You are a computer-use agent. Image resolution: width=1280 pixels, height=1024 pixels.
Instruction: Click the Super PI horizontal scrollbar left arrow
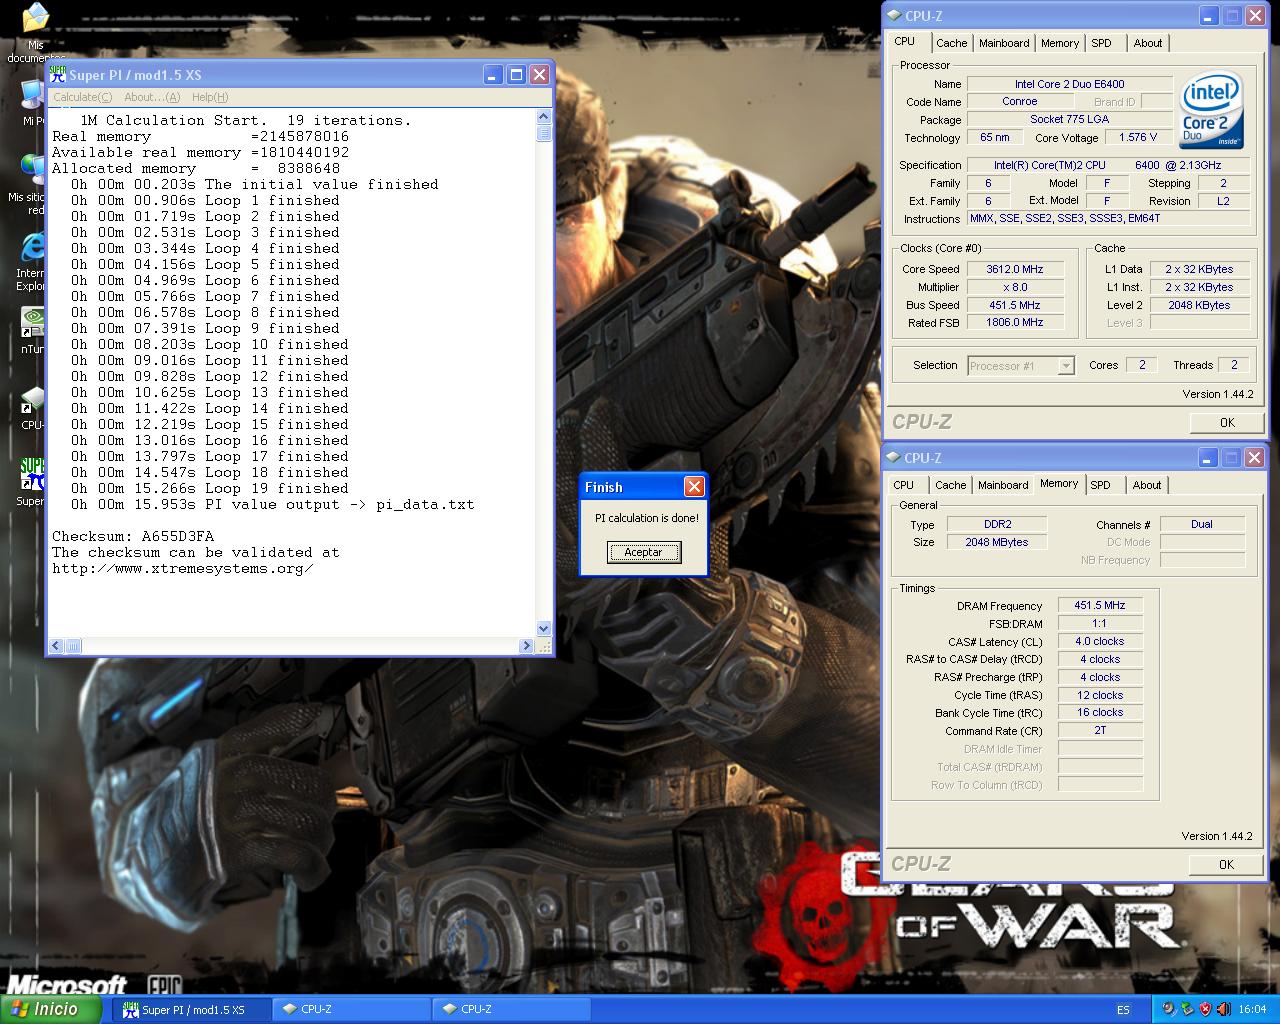click(56, 646)
